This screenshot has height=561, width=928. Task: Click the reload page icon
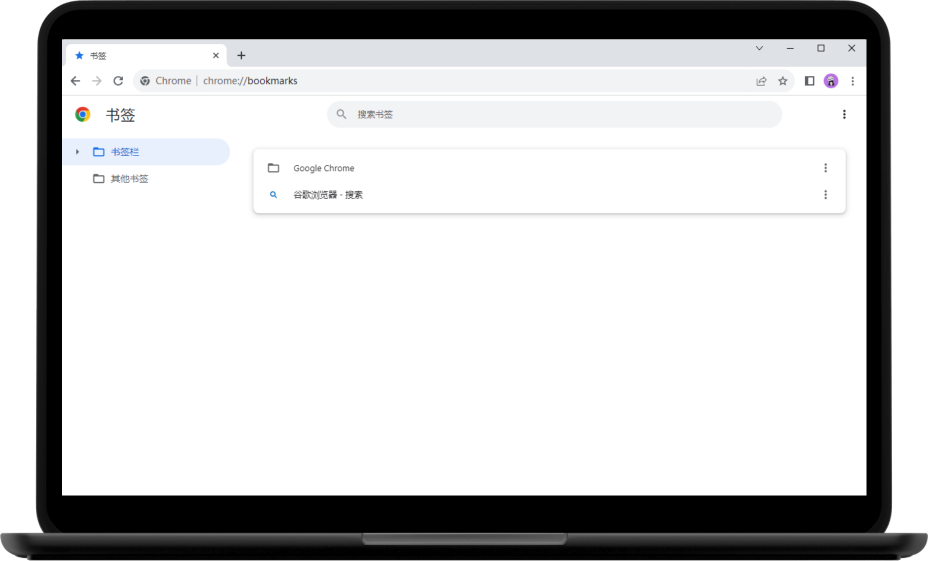[118, 81]
